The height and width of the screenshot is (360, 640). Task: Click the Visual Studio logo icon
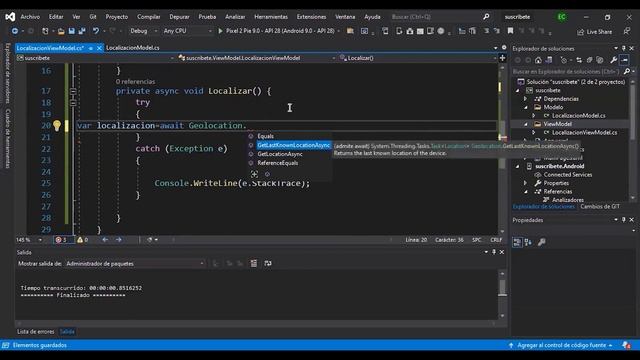(10, 17)
